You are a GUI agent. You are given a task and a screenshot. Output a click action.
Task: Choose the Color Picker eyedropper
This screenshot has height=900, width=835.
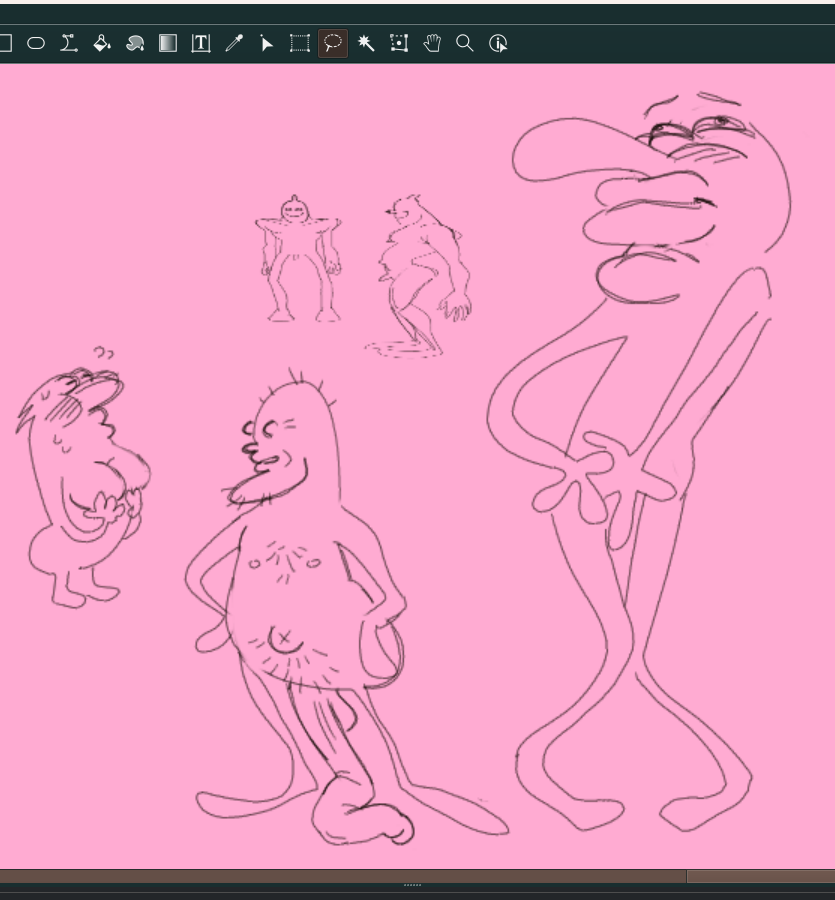tap(234, 43)
